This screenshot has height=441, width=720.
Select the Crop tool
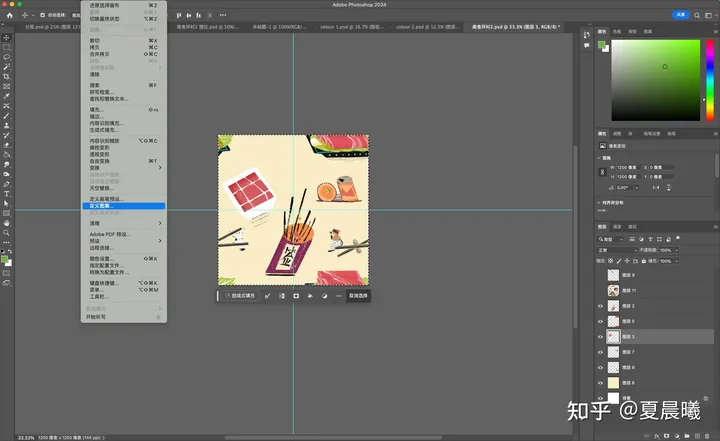(6, 76)
